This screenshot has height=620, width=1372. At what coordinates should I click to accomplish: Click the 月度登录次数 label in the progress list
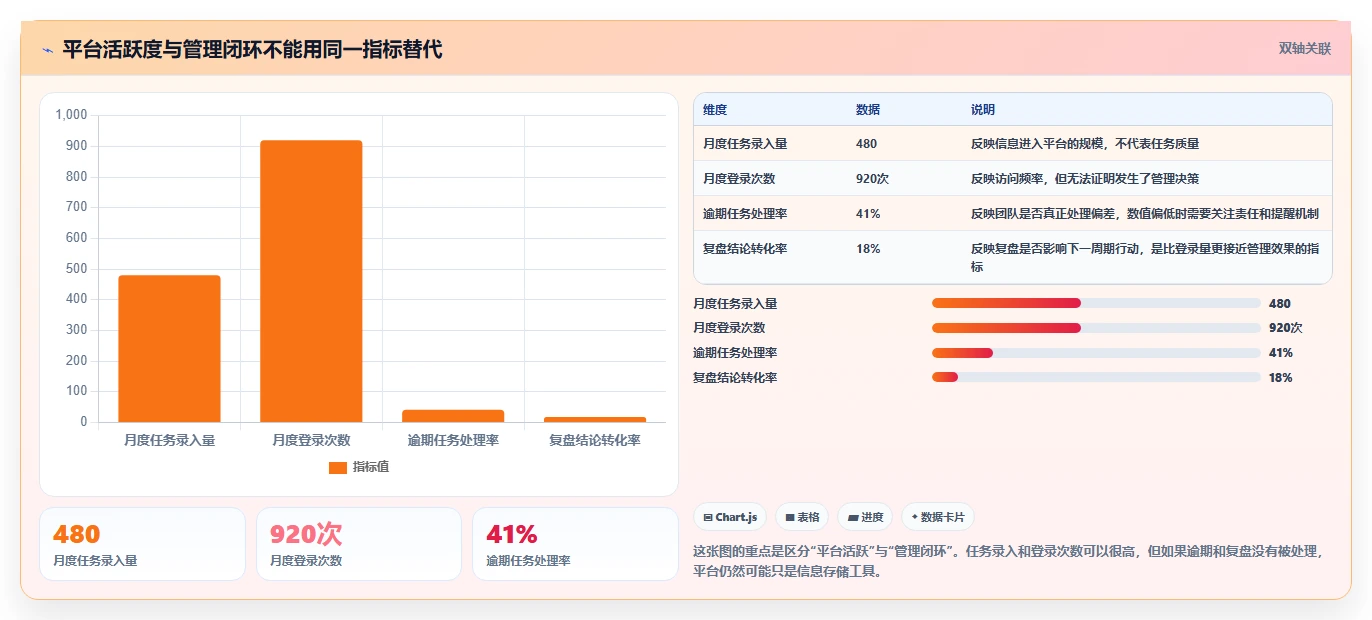(x=729, y=327)
